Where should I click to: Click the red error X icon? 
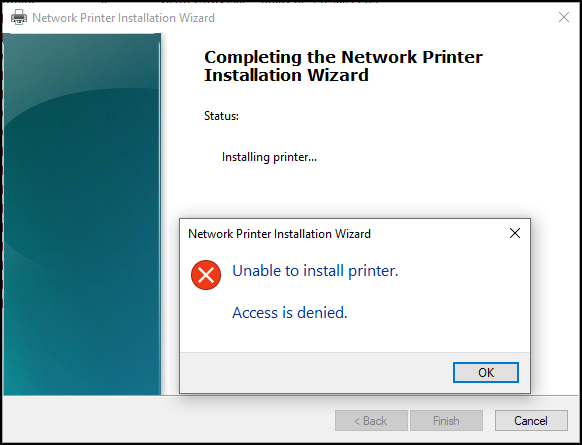point(206,275)
